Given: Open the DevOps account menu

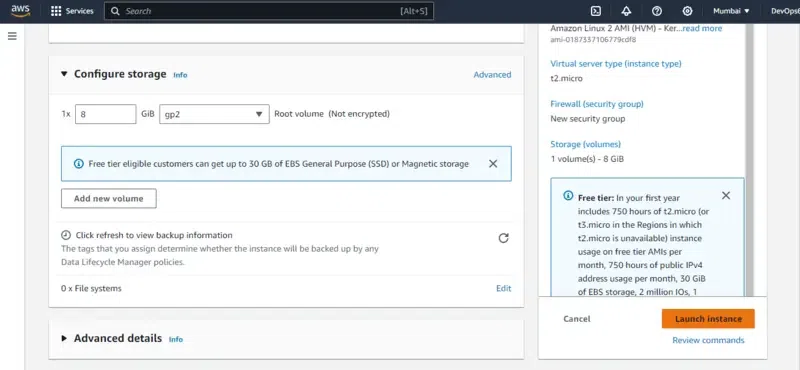Looking at the screenshot, I should pyautogui.click(x=785, y=11).
